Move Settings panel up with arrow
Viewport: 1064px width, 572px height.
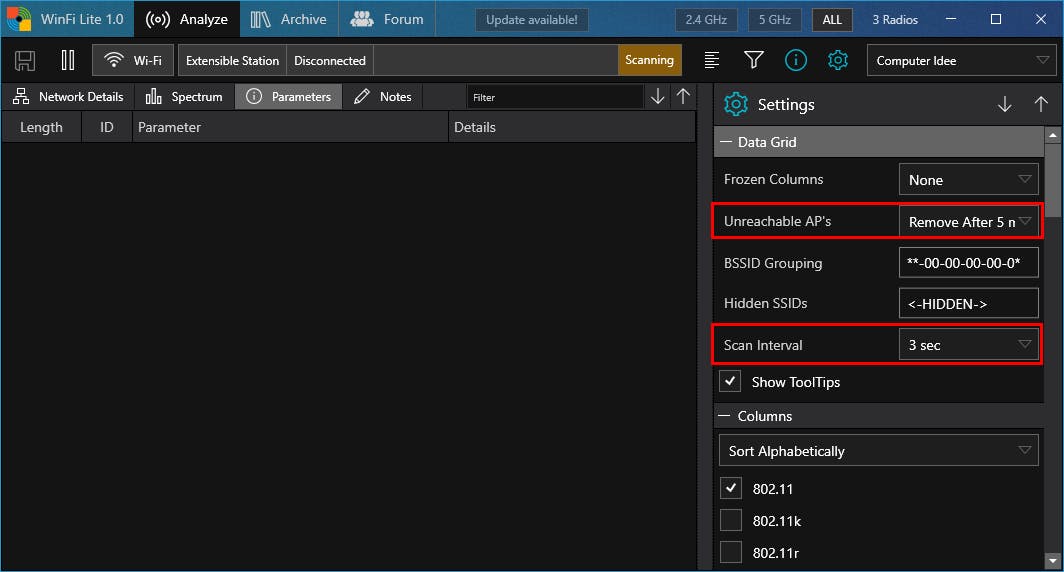tap(1041, 104)
